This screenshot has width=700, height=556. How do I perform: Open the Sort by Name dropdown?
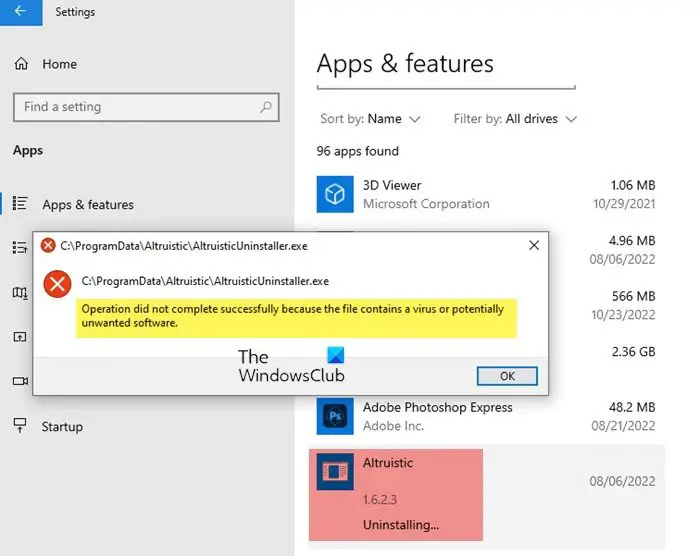370,119
